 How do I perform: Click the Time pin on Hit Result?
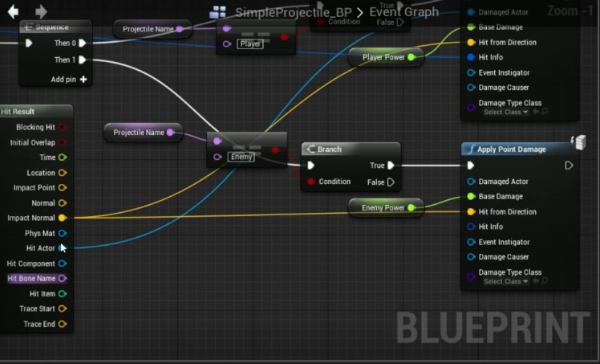point(62,157)
